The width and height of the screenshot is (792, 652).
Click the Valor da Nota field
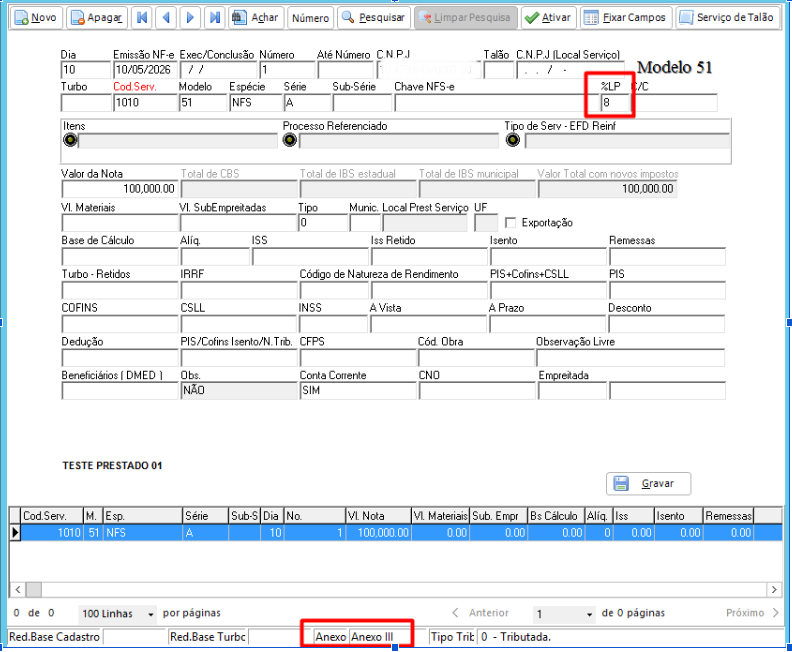click(119, 189)
